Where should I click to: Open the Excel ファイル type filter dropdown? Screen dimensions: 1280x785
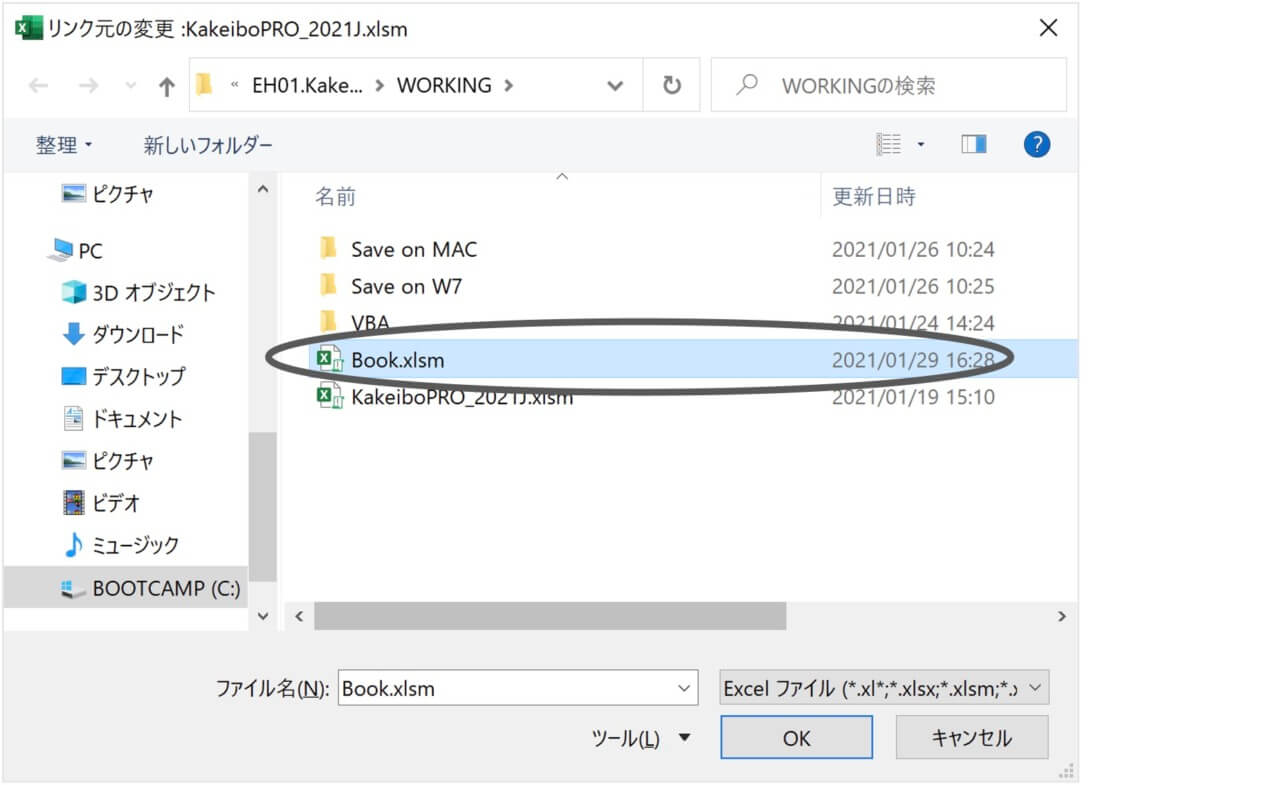click(884, 688)
